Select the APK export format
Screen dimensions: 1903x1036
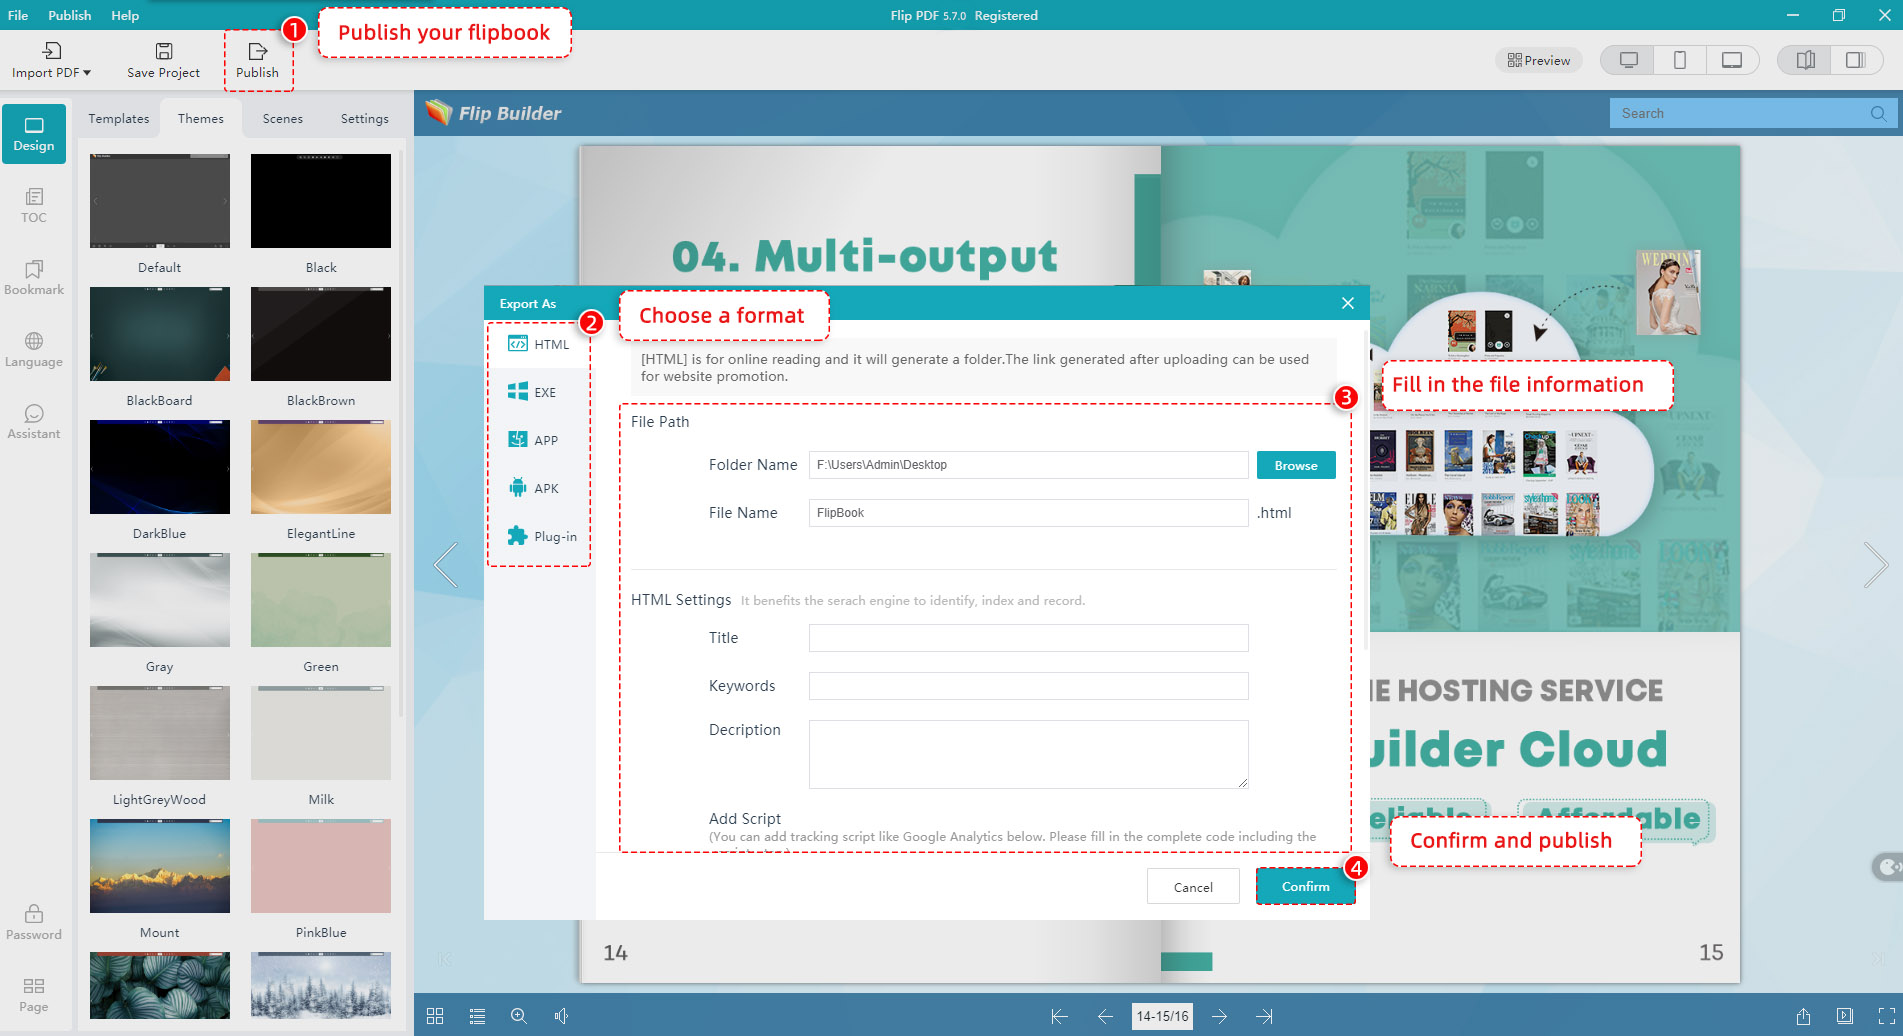coord(541,488)
